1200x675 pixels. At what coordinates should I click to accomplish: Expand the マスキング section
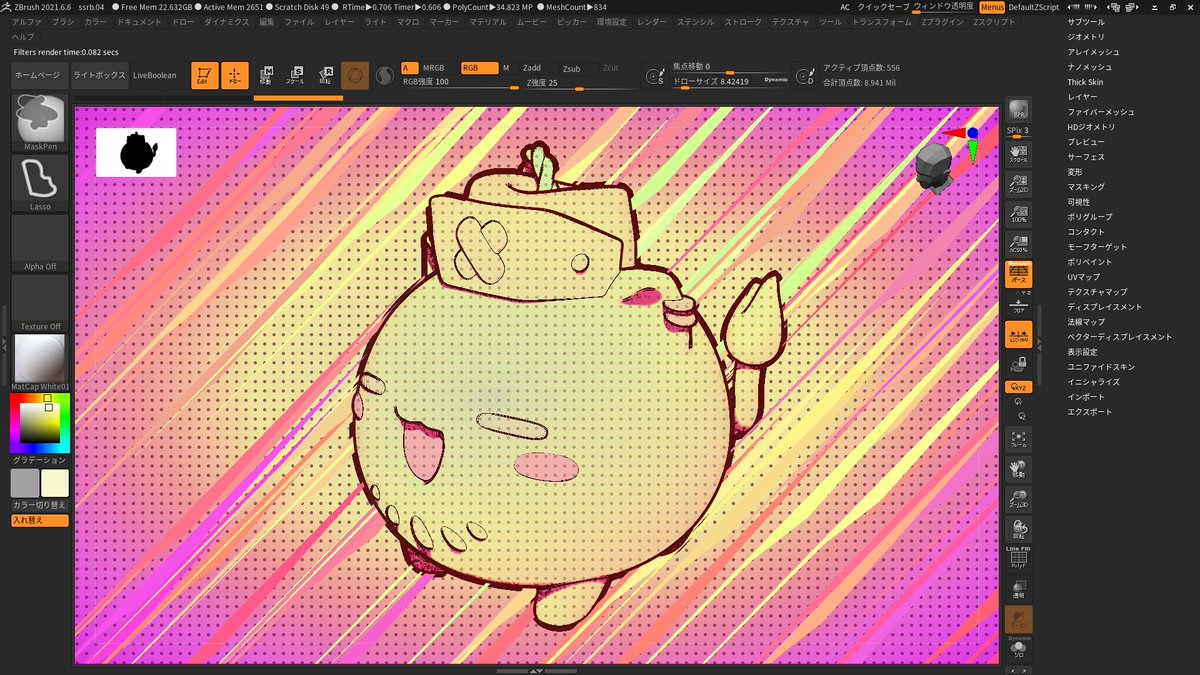(x=1086, y=187)
